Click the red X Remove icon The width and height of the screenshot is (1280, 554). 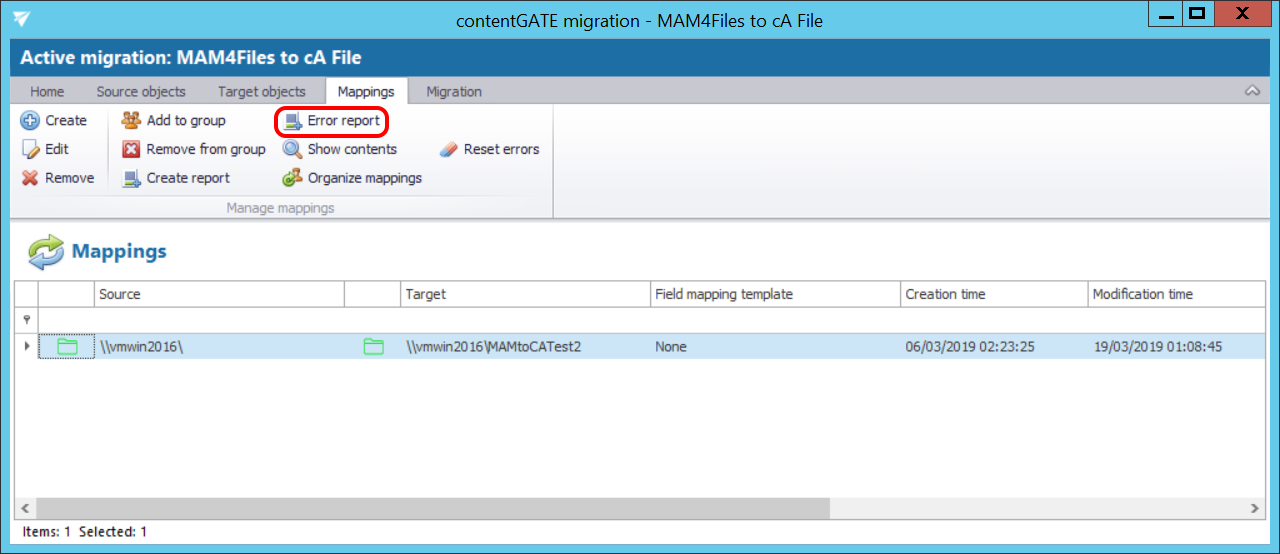[x=30, y=178]
